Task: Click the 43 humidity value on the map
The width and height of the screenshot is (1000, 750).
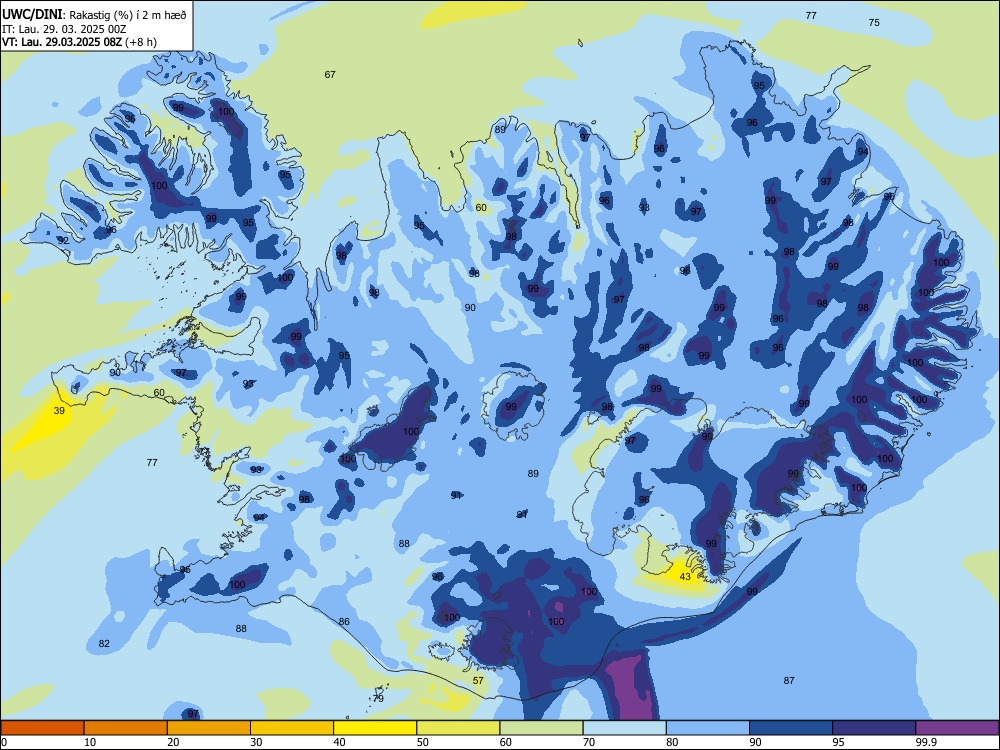Action: click(685, 577)
